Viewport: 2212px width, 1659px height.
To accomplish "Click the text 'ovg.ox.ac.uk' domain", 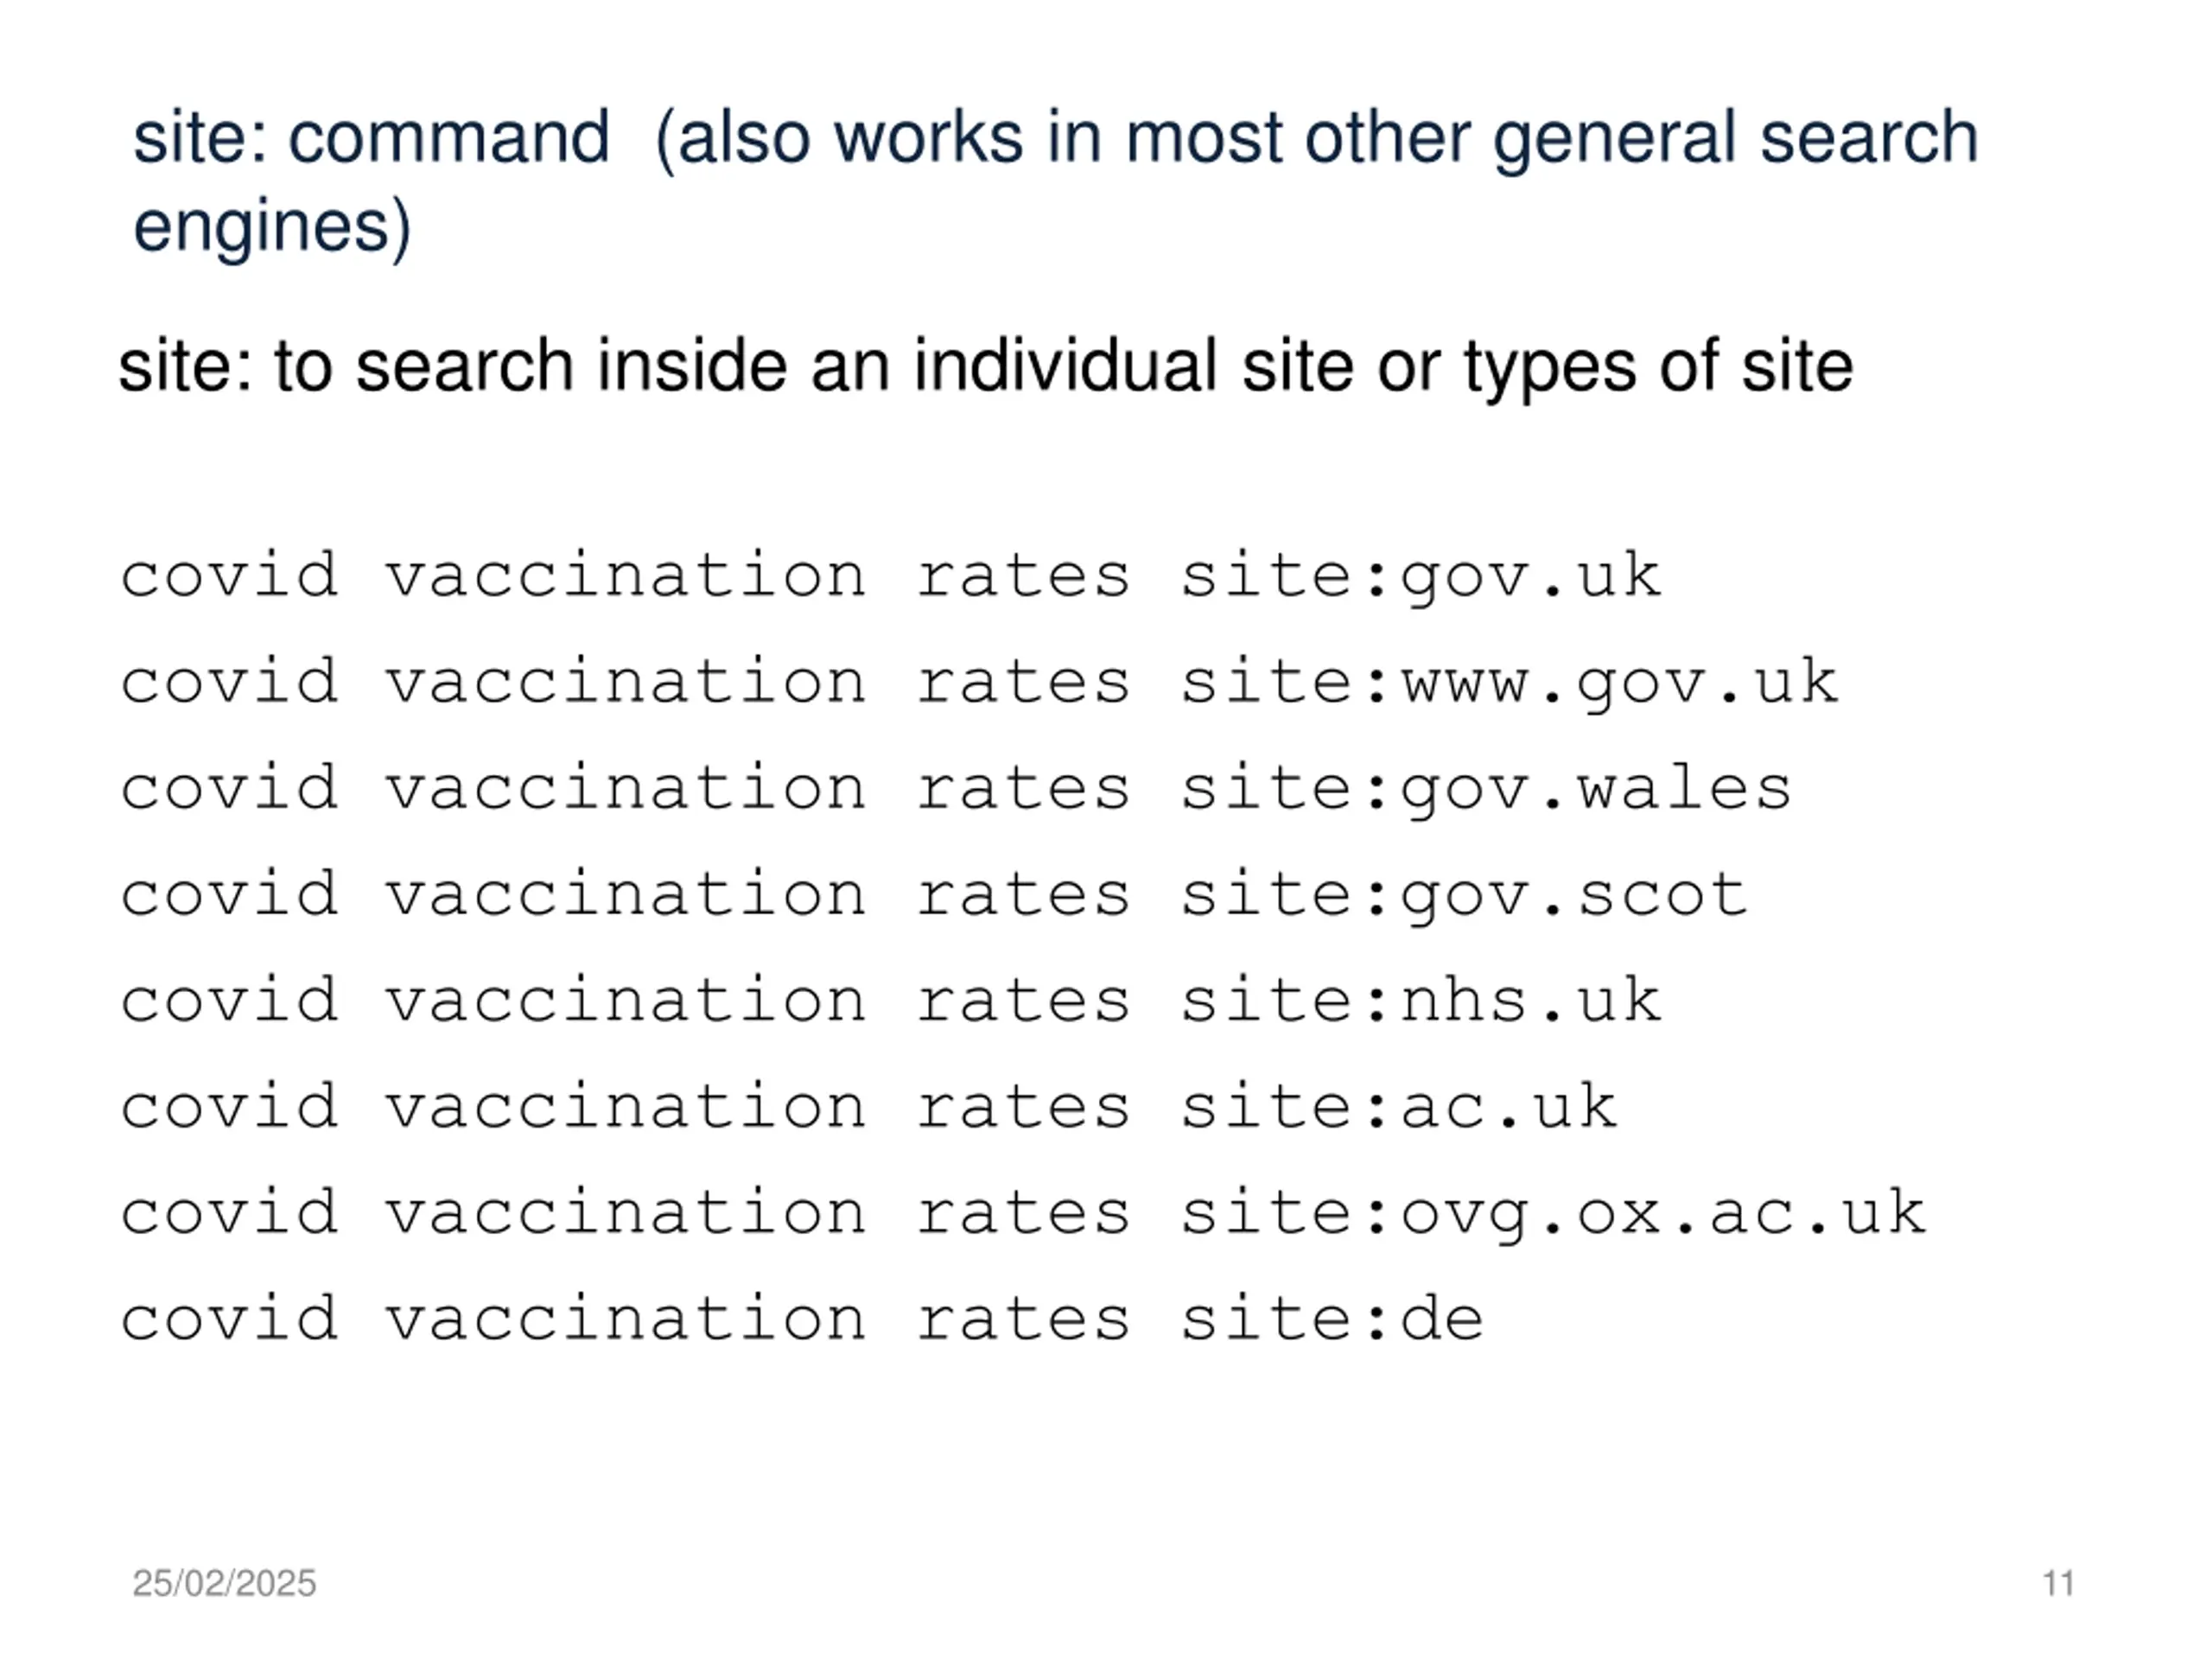I will [x=1662, y=1215].
